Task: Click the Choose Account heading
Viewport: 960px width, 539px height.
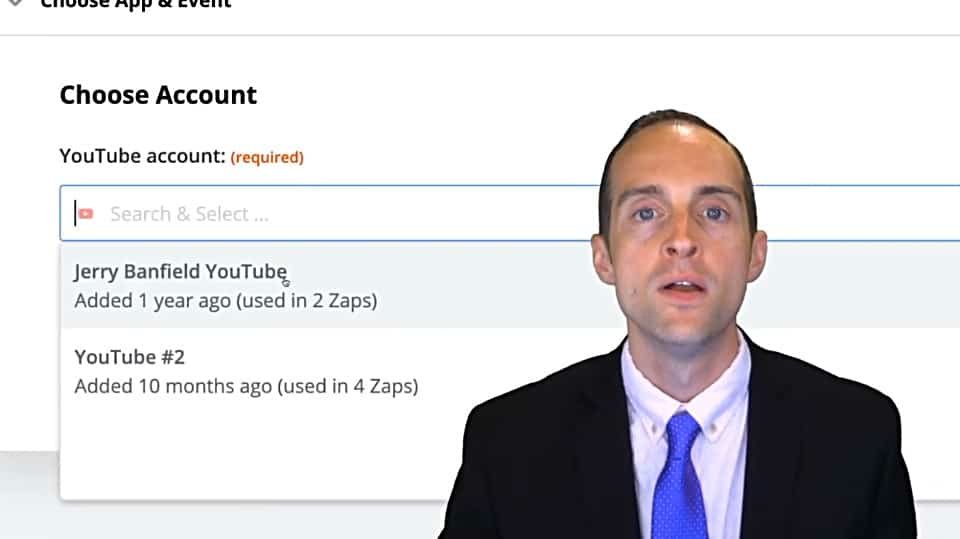Action: (159, 95)
